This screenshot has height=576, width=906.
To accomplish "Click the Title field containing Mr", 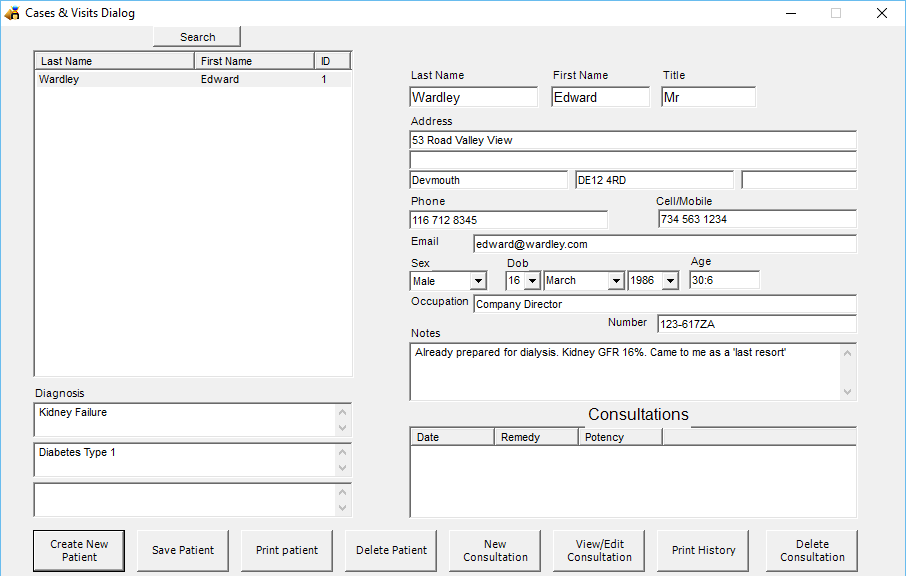I will click(708, 97).
